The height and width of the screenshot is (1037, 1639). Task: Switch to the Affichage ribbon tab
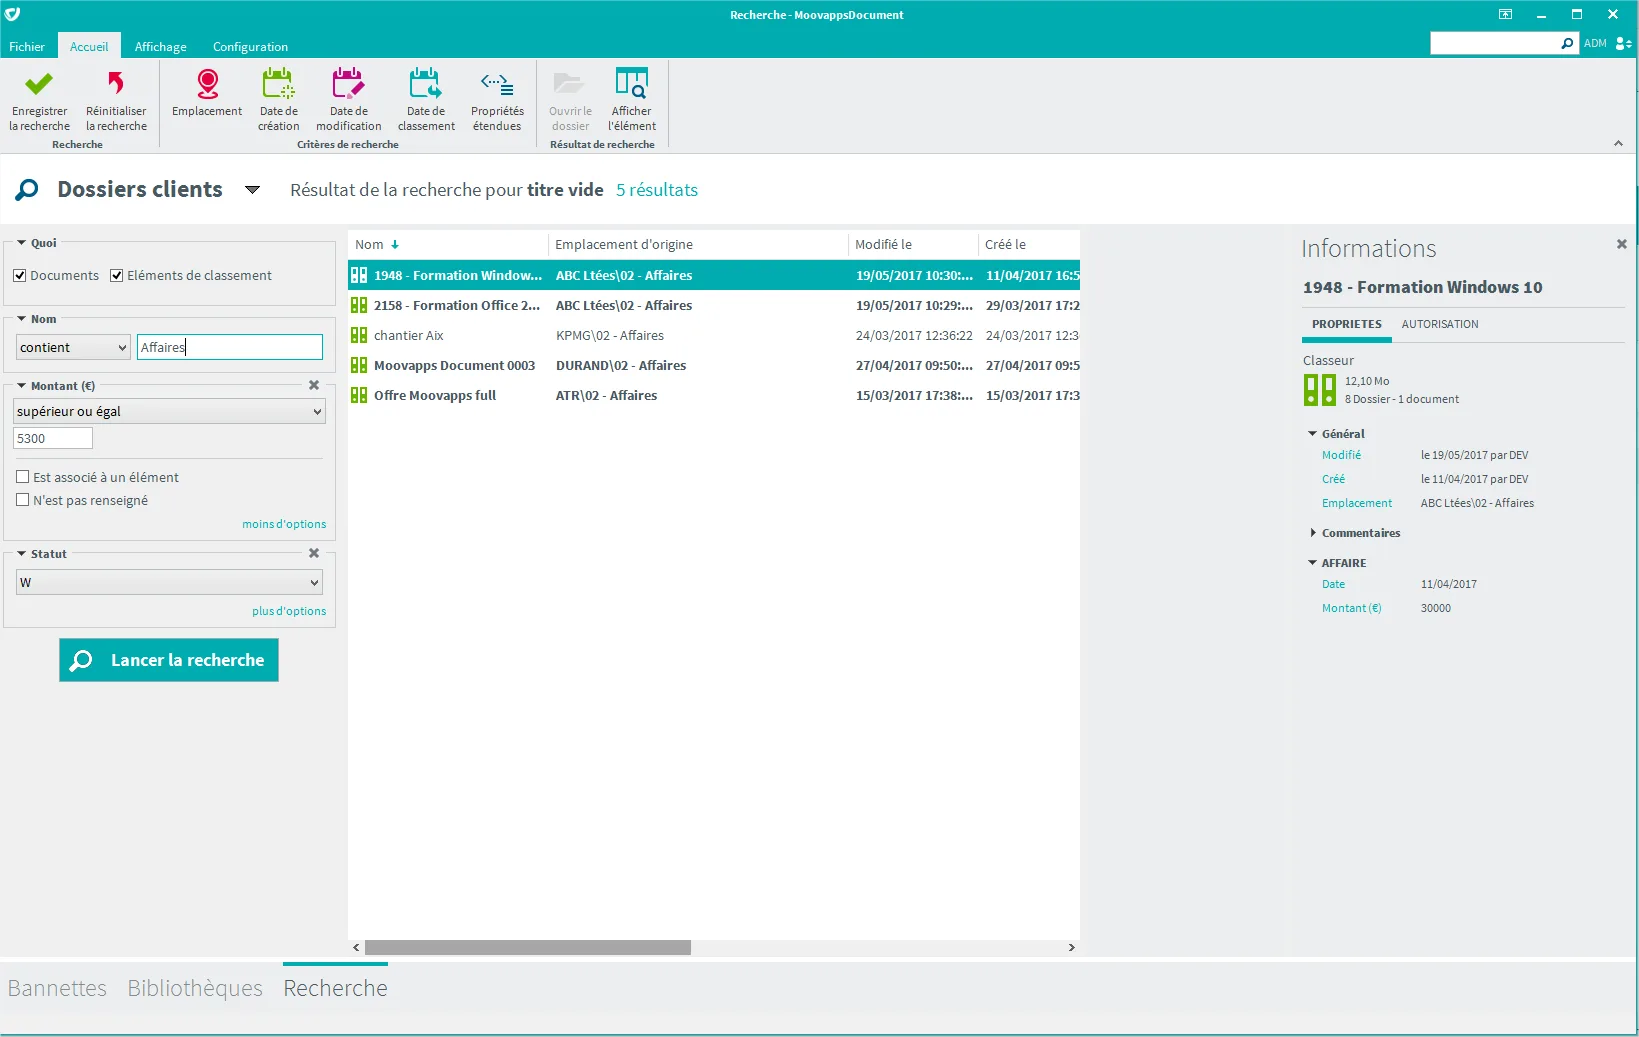pyautogui.click(x=160, y=46)
